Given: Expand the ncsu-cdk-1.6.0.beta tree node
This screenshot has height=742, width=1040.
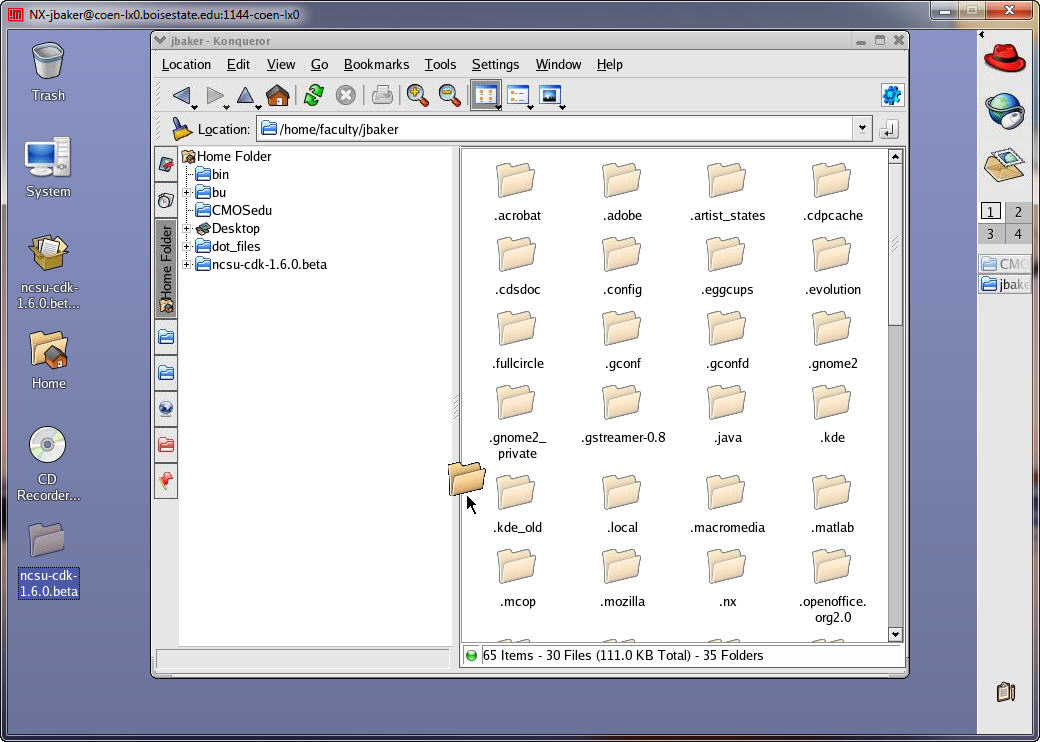Looking at the screenshot, I should 187,265.
